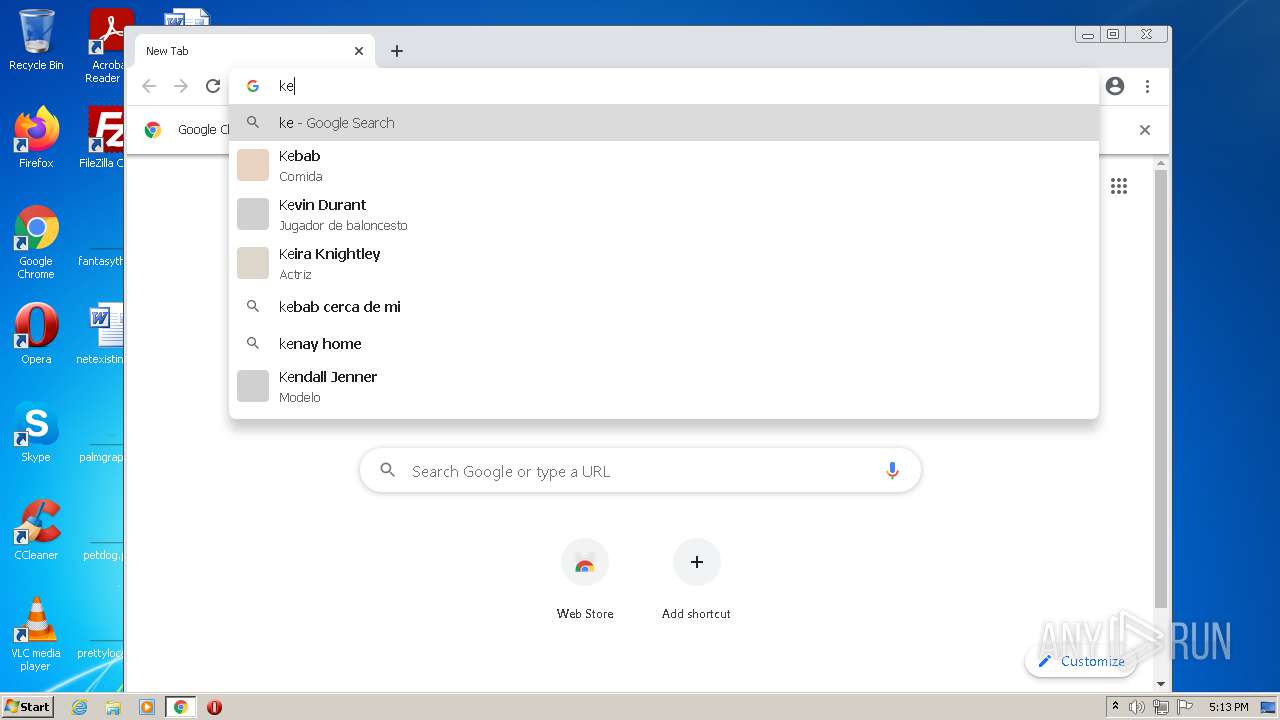Click the volume speaker tray icon
This screenshot has width=1280, height=720.
(1137, 707)
